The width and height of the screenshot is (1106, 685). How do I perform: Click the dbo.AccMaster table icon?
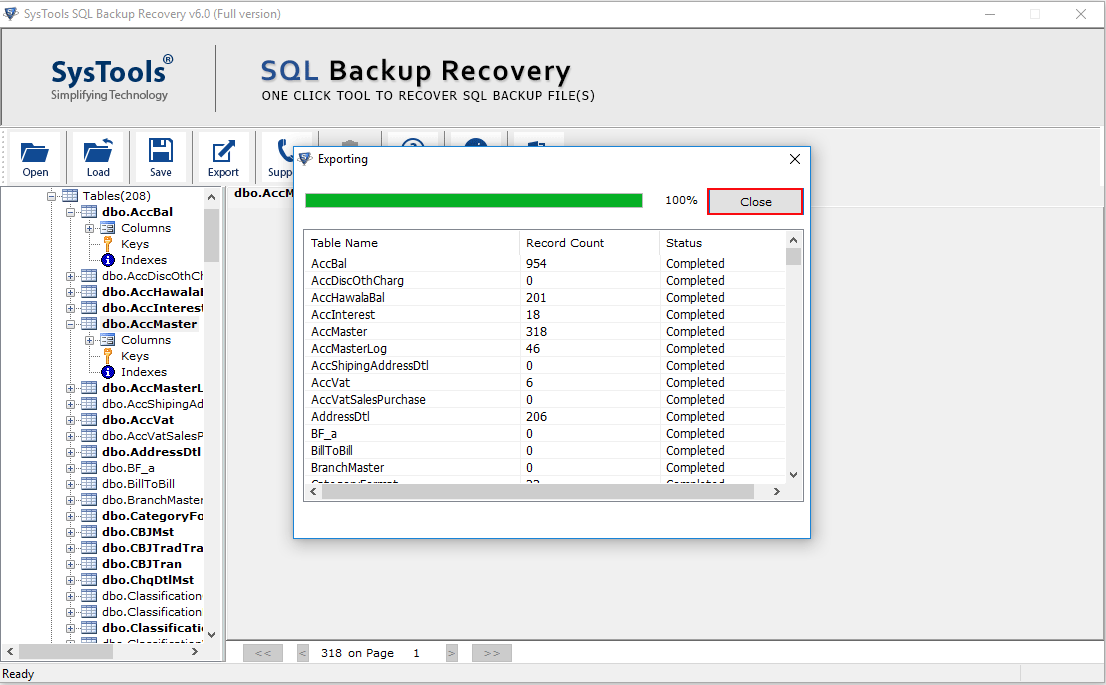tap(89, 325)
